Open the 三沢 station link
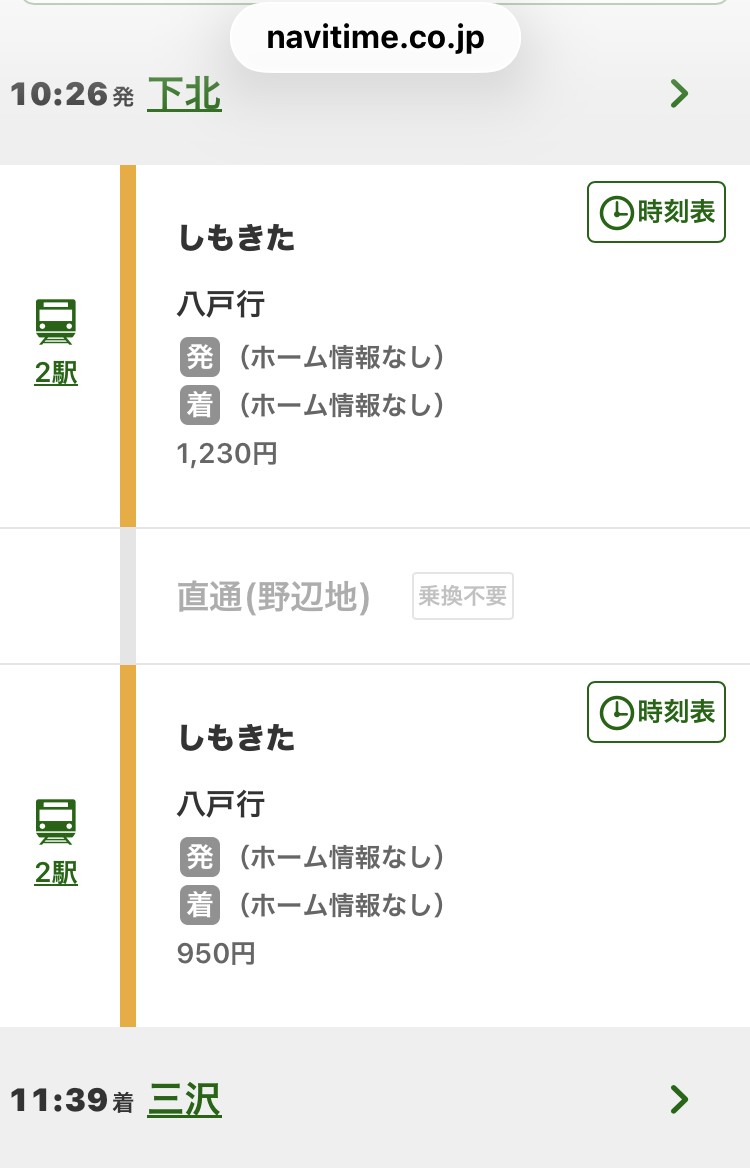Image resolution: width=750 pixels, height=1168 pixels. [x=184, y=1100]
